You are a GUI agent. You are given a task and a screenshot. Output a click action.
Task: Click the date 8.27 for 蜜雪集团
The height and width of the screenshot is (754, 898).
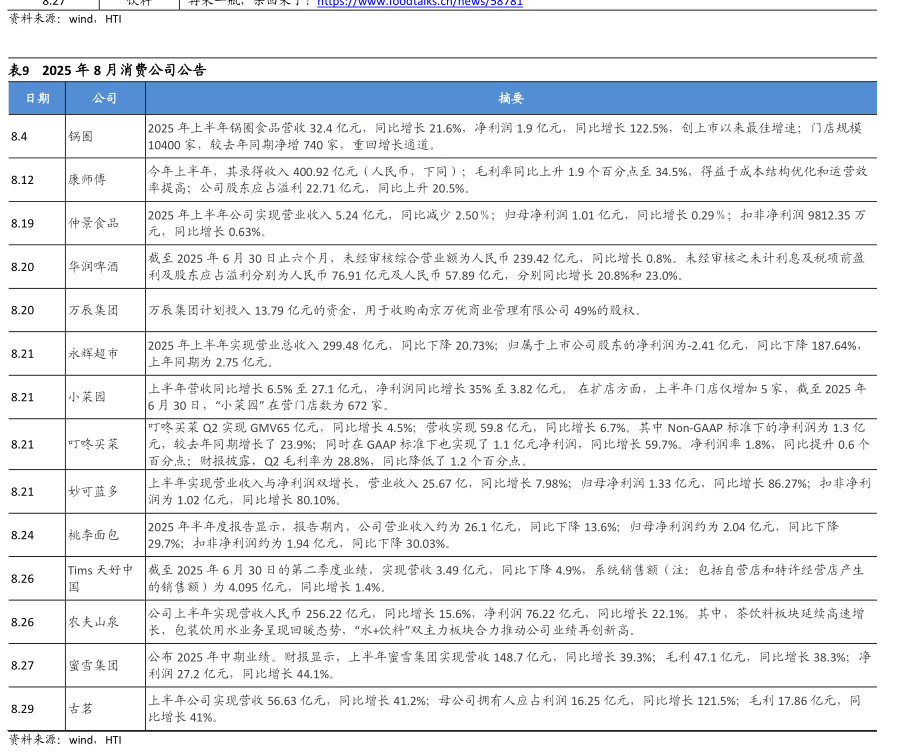[22, 666]
